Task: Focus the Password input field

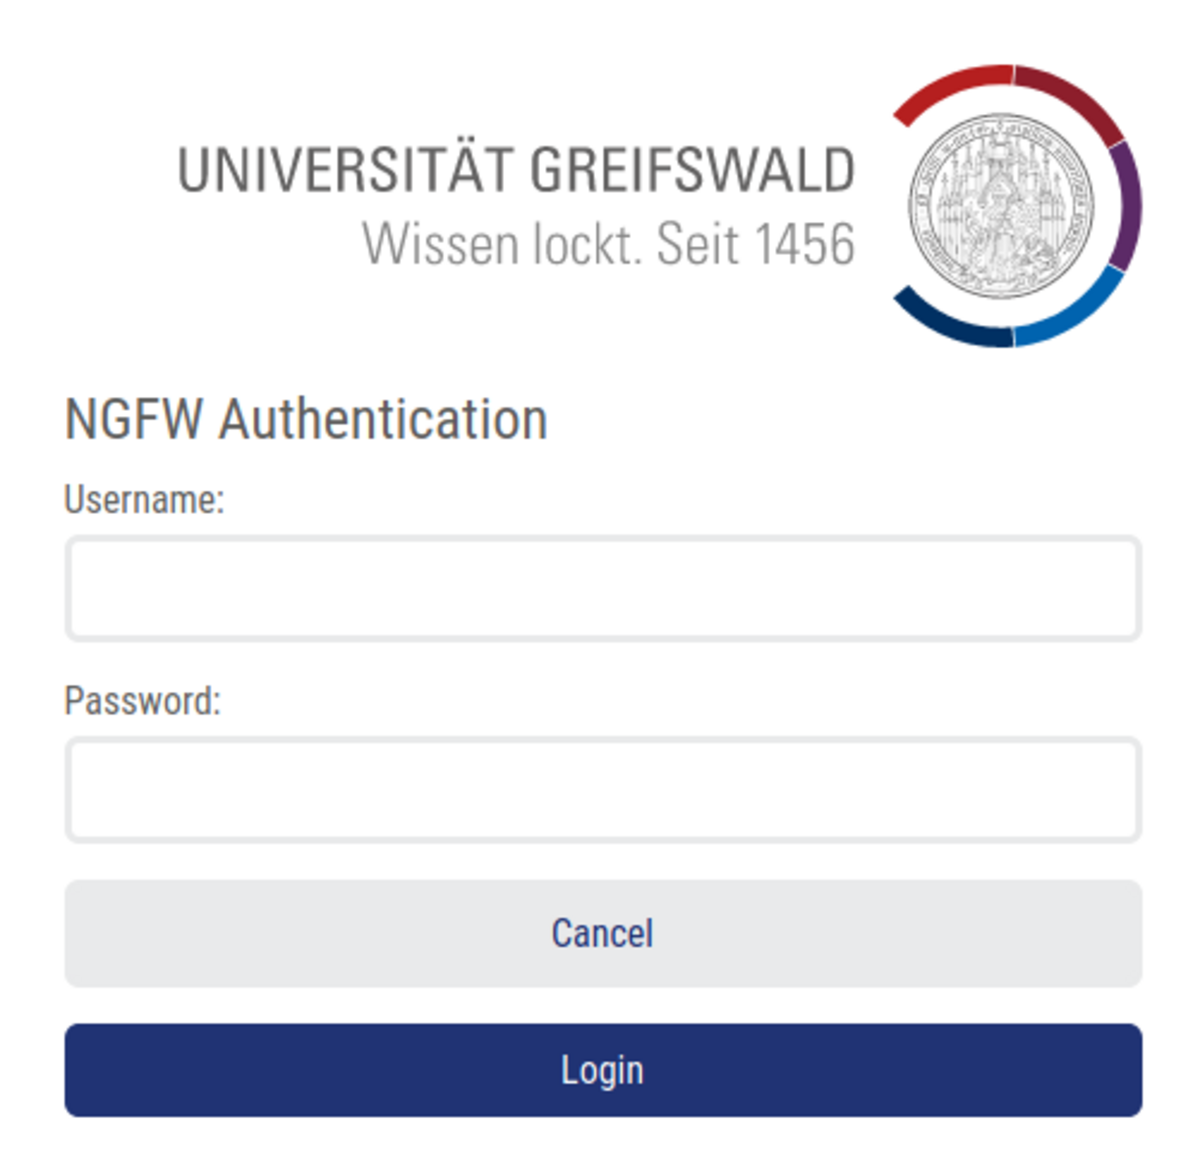Action: pyautogui.click(x=603, y=790)
